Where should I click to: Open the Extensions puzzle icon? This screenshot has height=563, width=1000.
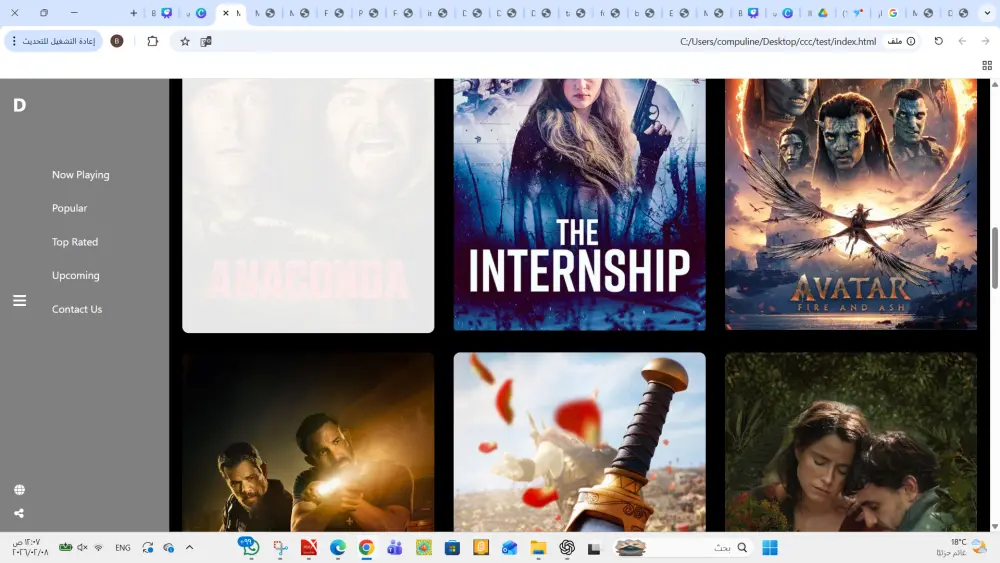click(152, 41)
